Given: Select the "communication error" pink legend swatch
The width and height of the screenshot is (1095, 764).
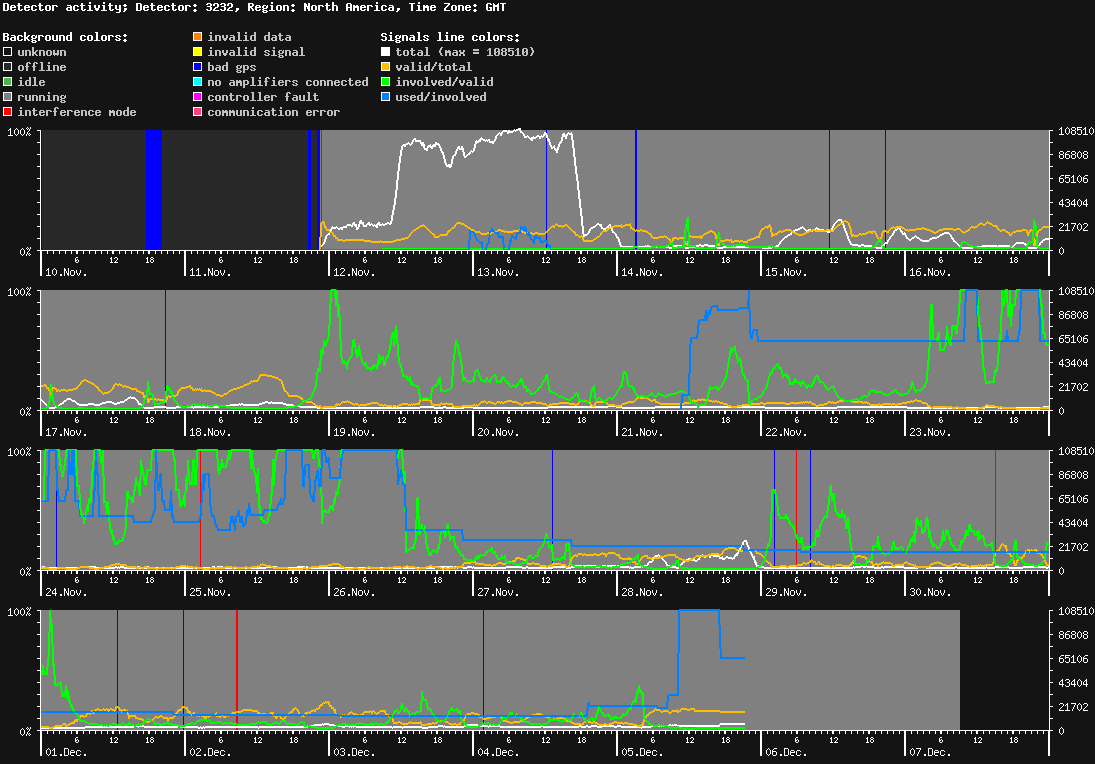Looking at the screenshot, I should (x=198, y=112).
